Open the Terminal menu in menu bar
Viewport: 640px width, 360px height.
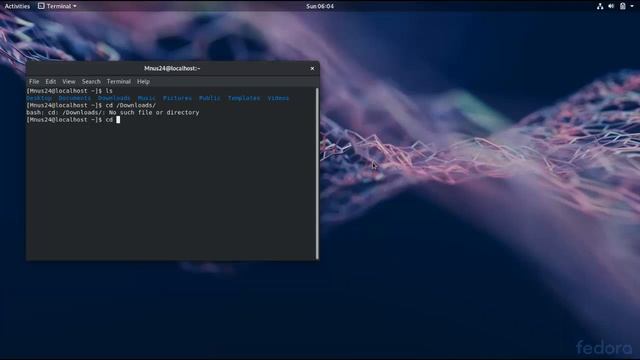pos(119,82)
